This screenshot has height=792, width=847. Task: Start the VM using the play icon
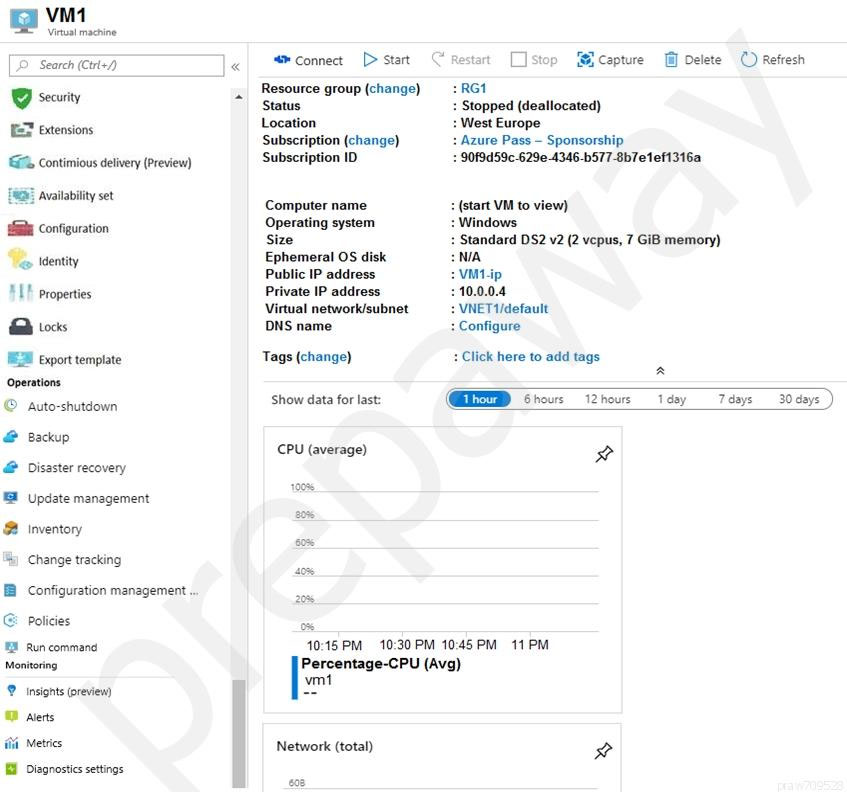370,59
